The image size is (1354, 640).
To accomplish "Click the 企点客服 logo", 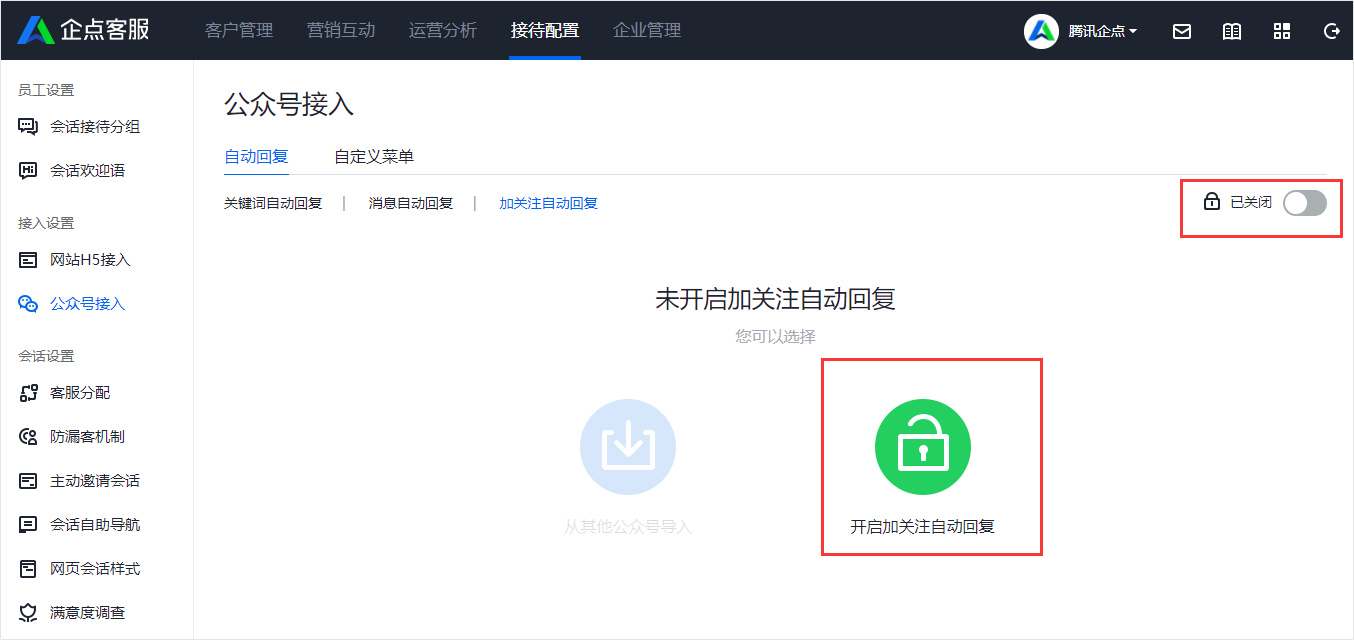I will [x=84, y=30].
